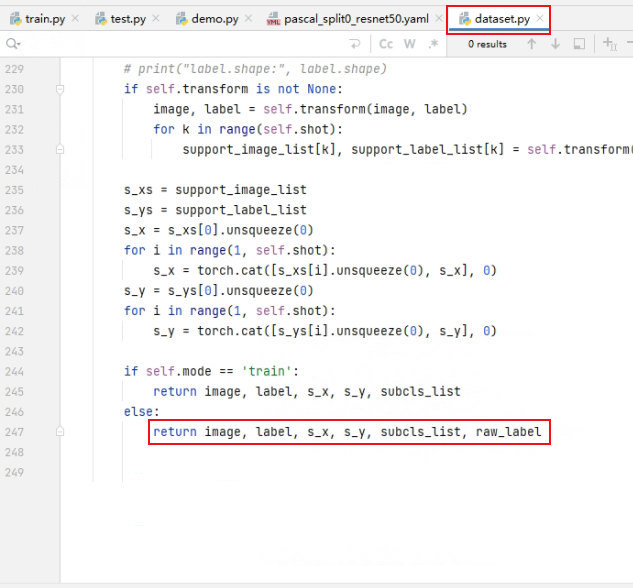This screenshot has width=633, height=588.
Task: Click 'self.transform(image, label)' on line 231
Action: tap(365, 109)
